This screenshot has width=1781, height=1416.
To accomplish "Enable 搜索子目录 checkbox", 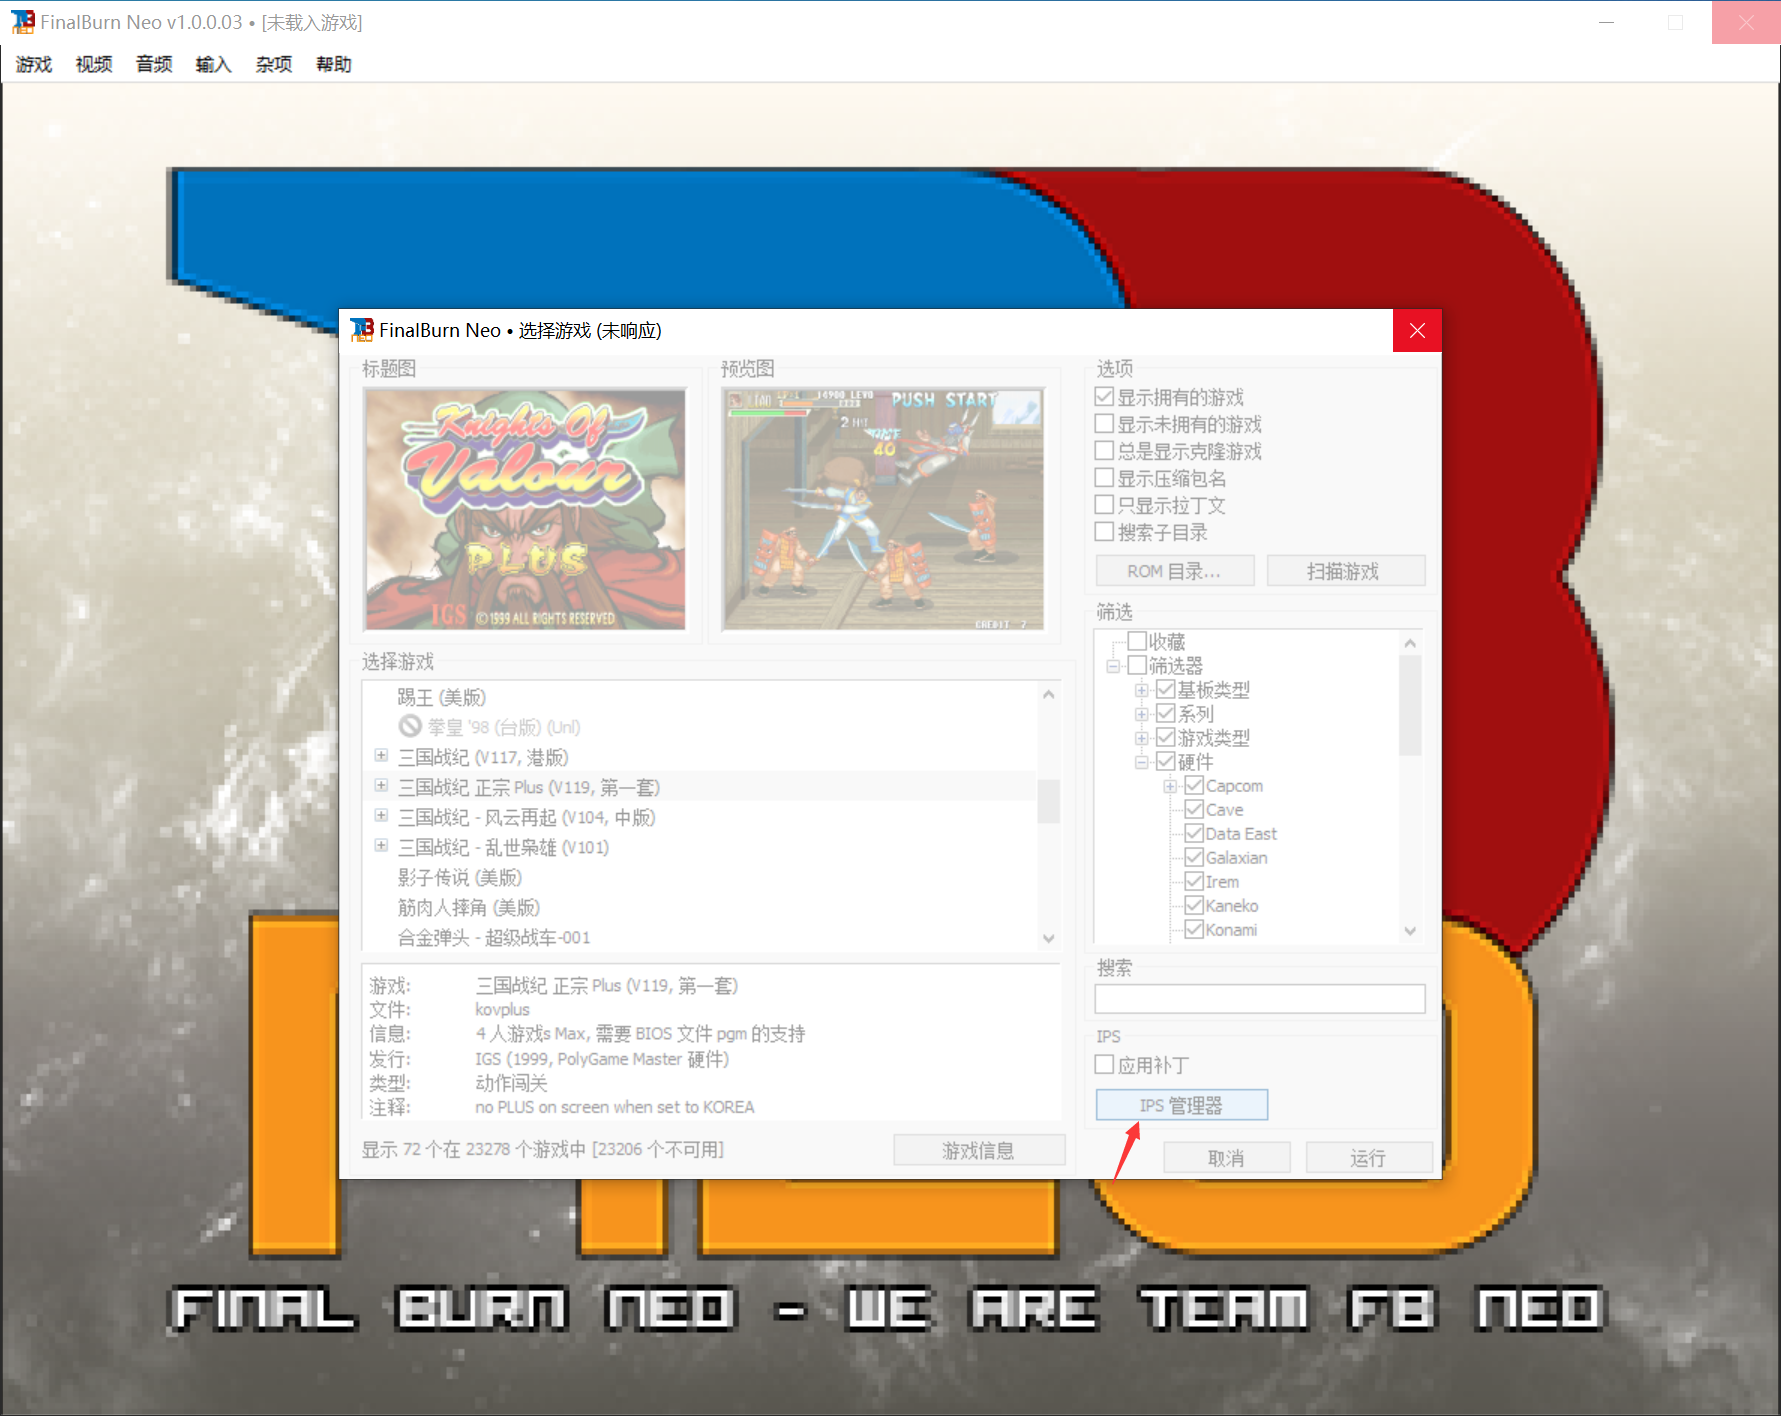I will pos(1104,532).
